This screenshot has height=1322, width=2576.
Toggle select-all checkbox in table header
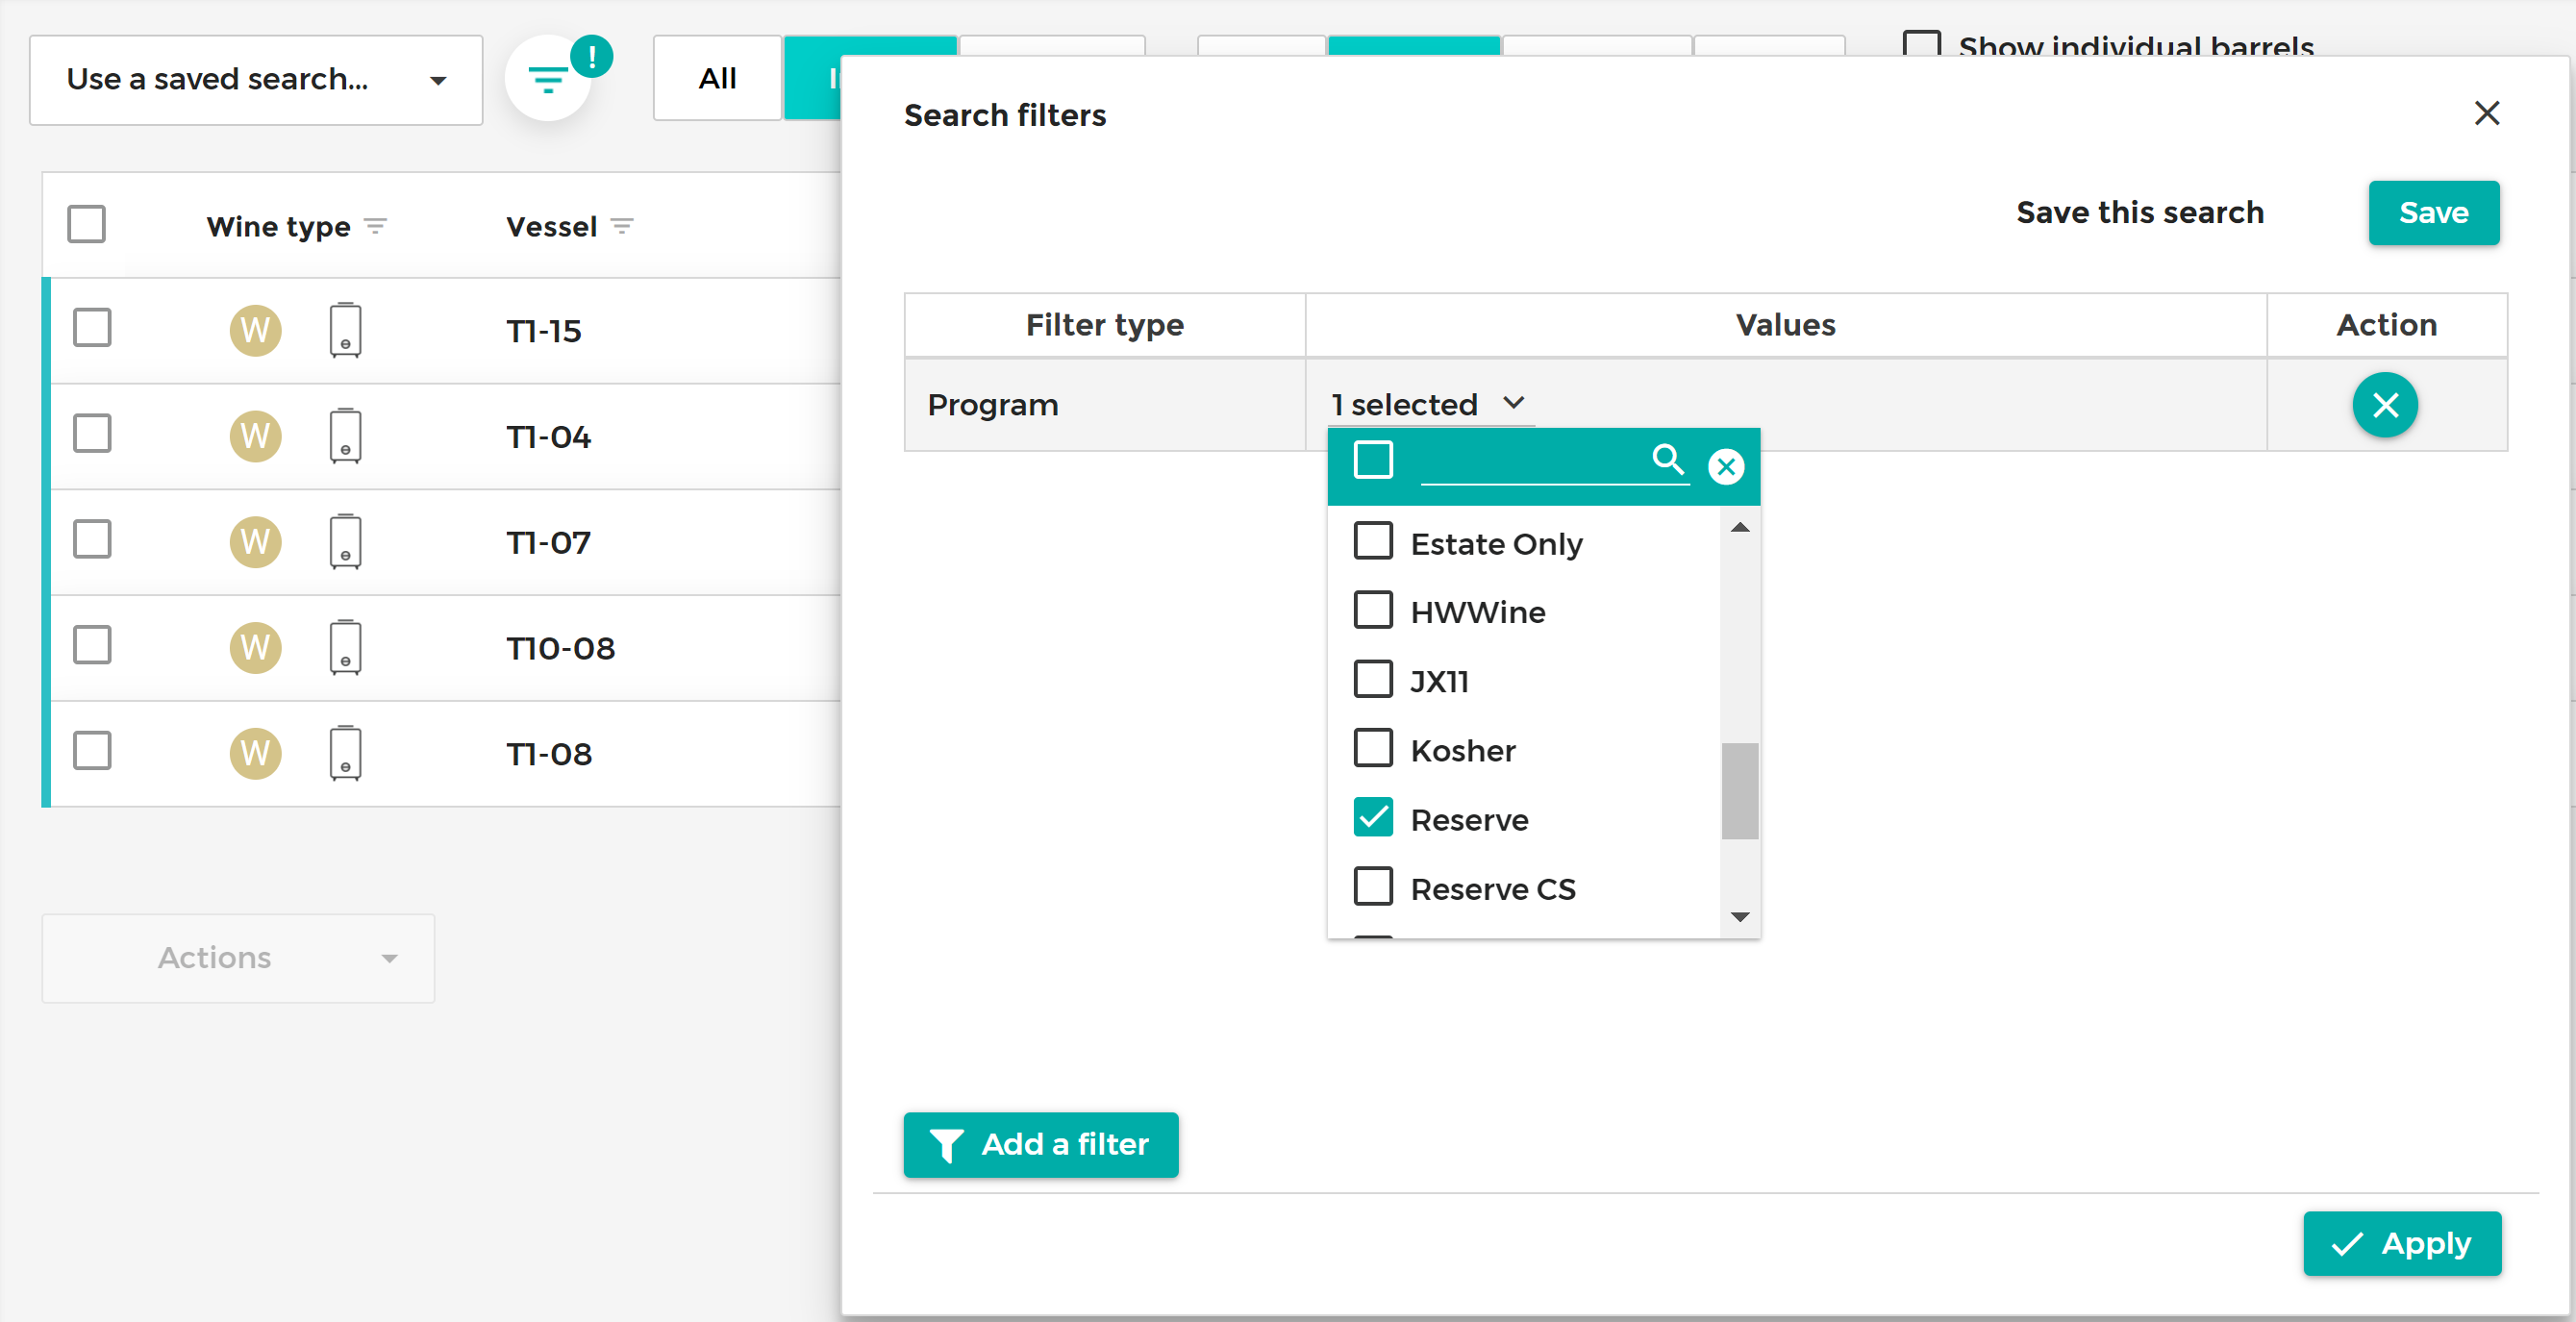(x=86, y=224)
